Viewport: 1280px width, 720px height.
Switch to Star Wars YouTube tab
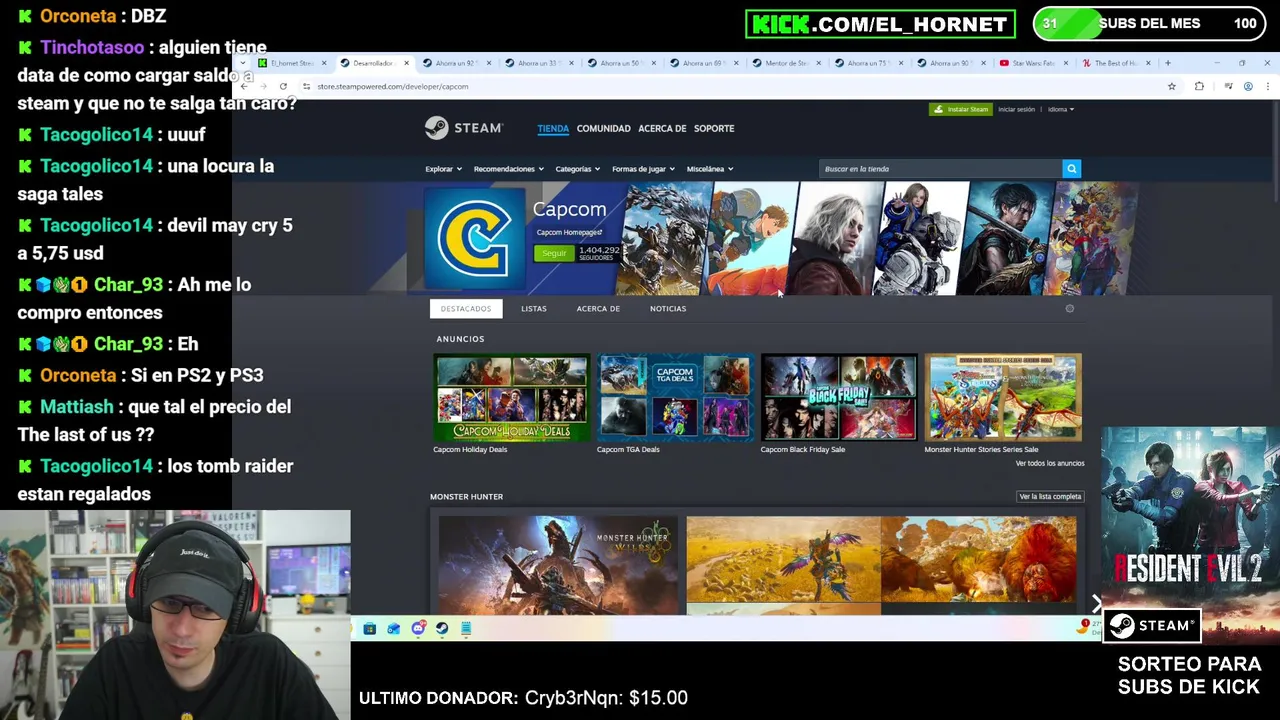[x=1032, y=63]
